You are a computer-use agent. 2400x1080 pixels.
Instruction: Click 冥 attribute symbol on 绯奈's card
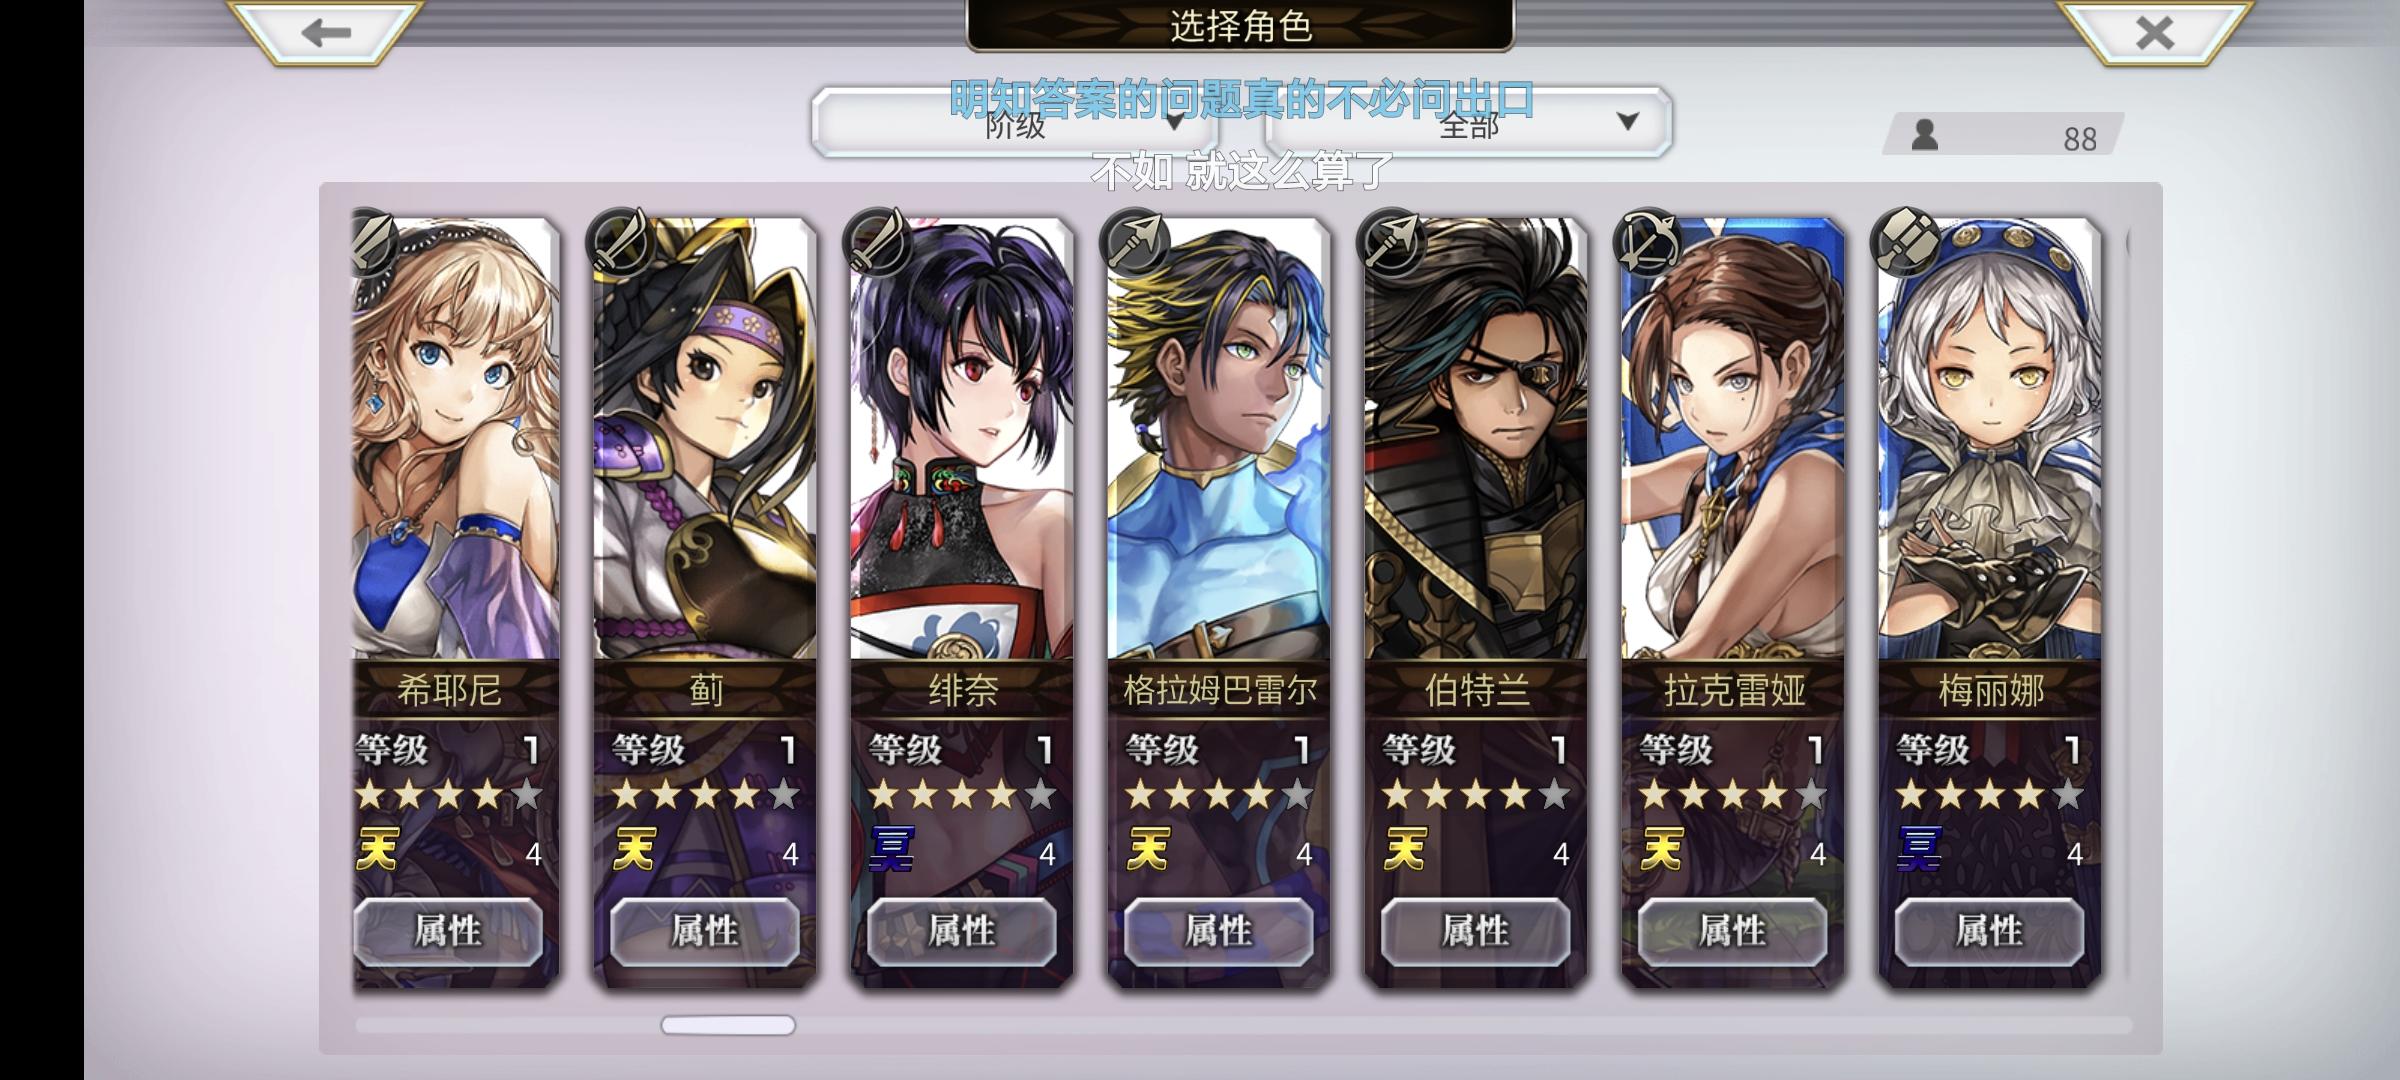891,850
